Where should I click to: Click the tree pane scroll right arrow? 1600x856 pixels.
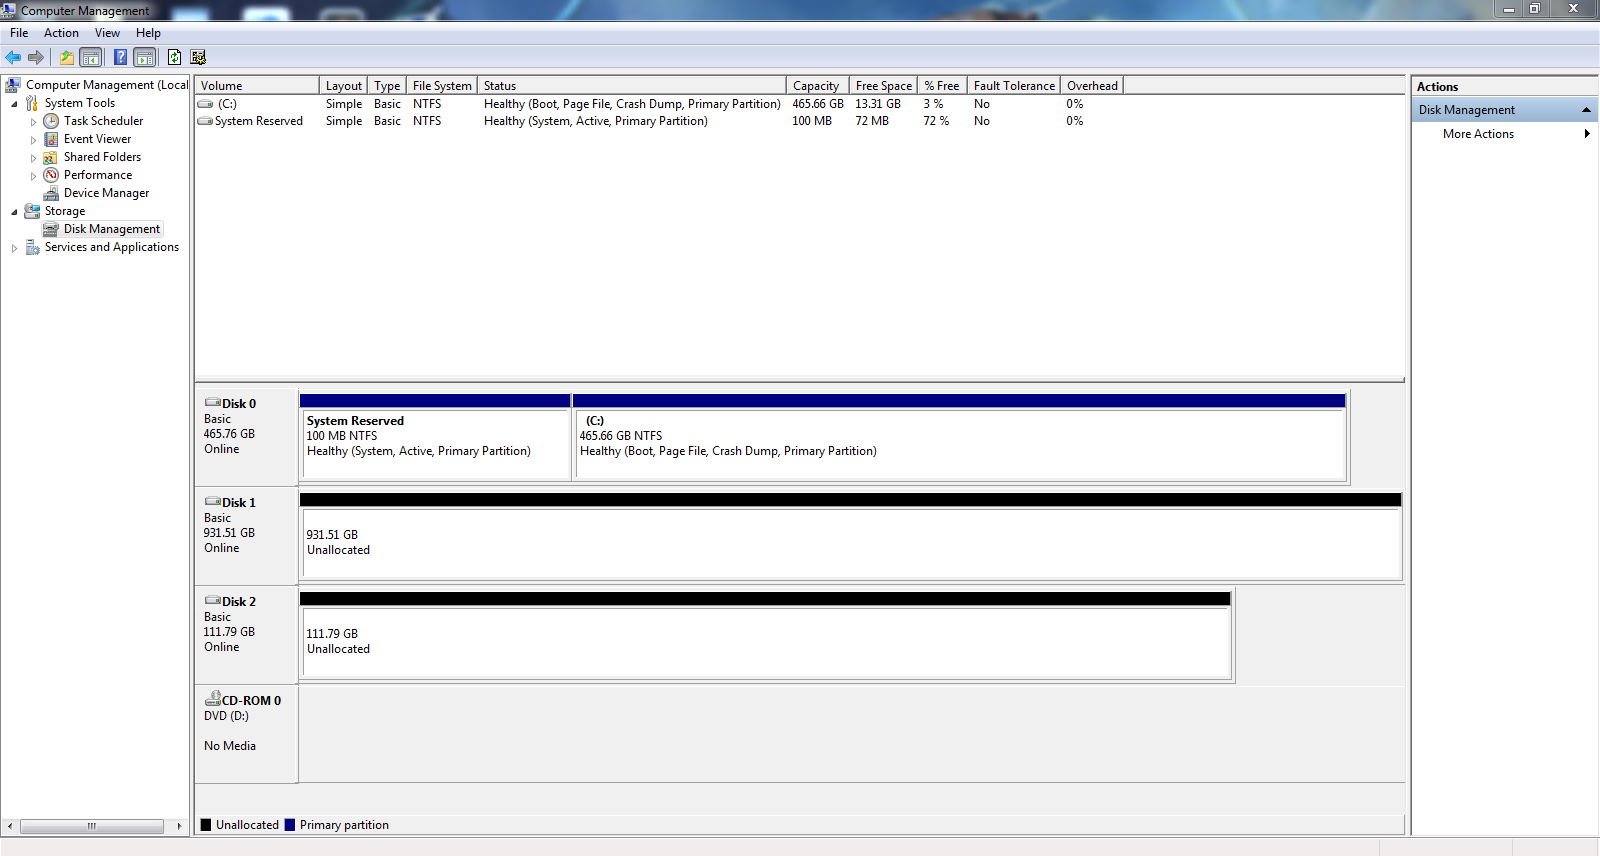click(179, 826)
